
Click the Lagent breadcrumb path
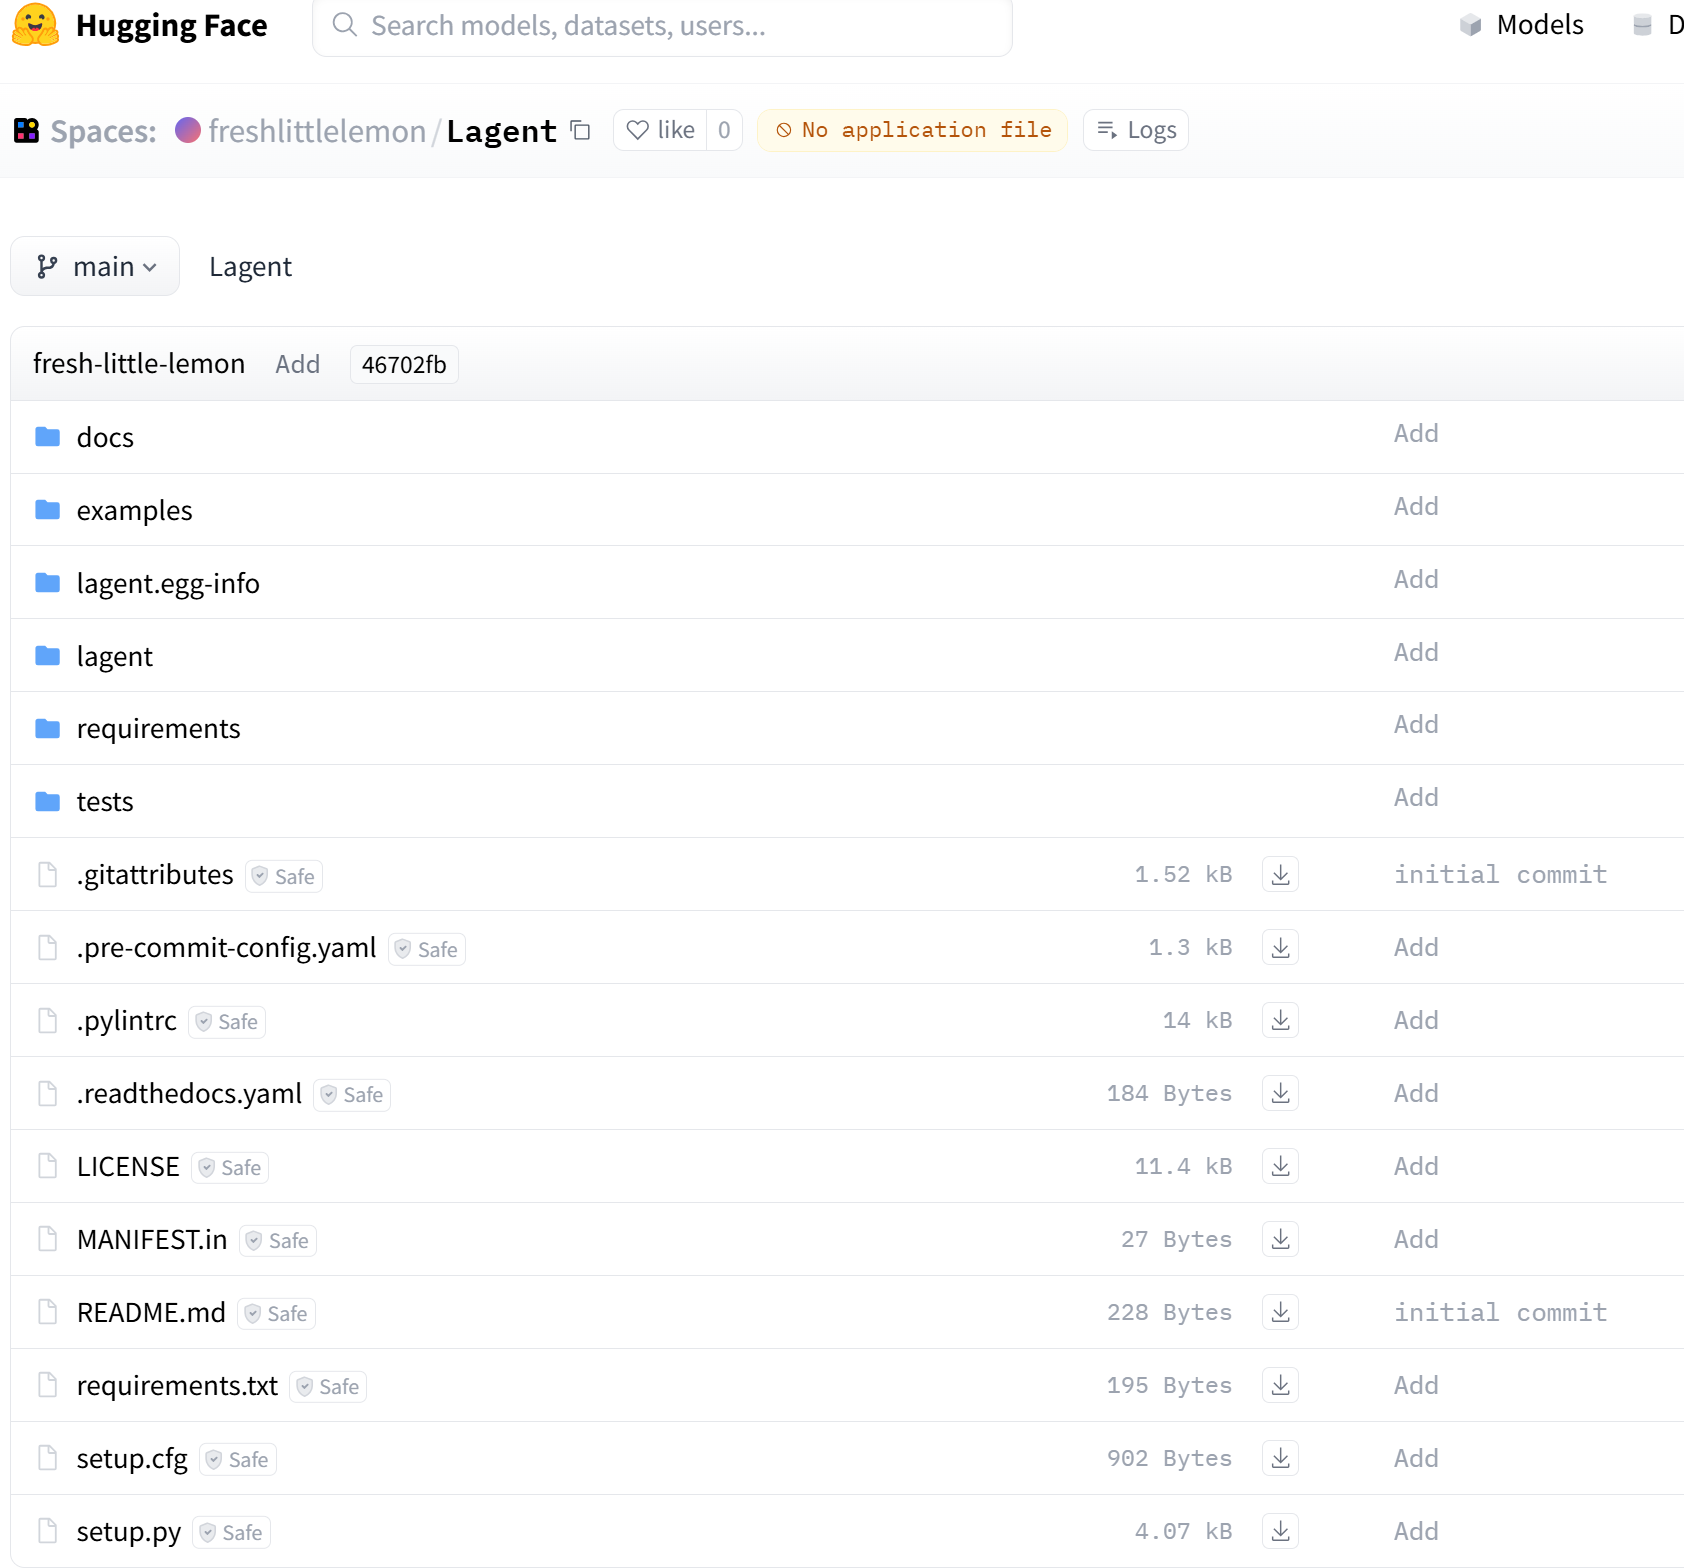click(x=250, y=267)
